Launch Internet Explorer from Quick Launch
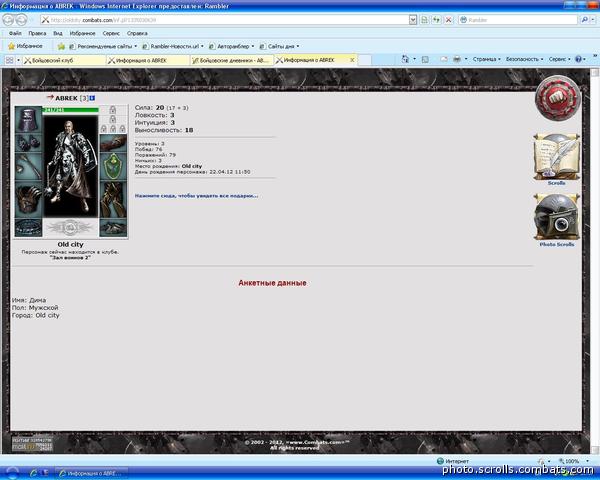 [x=34, y=473]
